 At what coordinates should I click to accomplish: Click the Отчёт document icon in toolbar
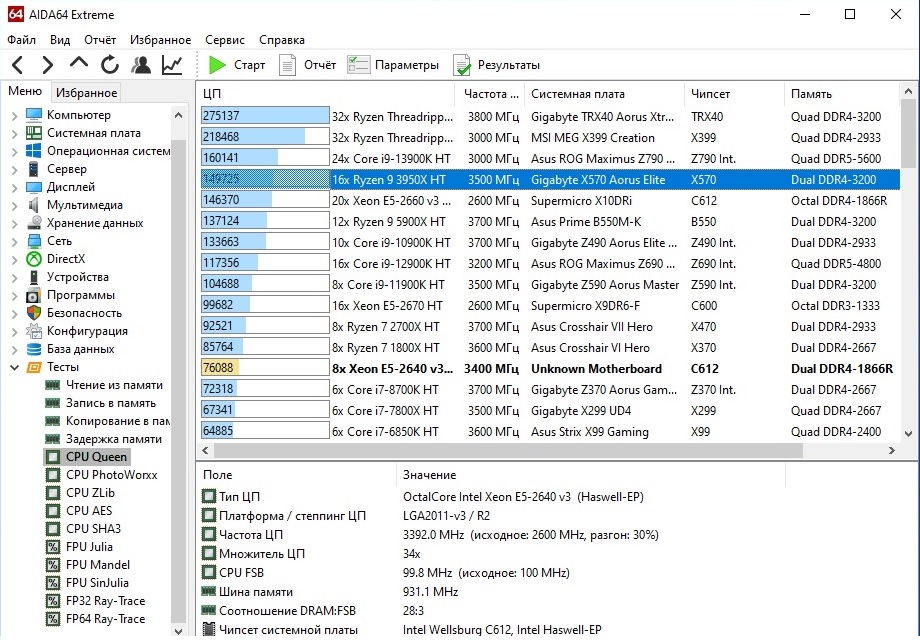point(287,65)
